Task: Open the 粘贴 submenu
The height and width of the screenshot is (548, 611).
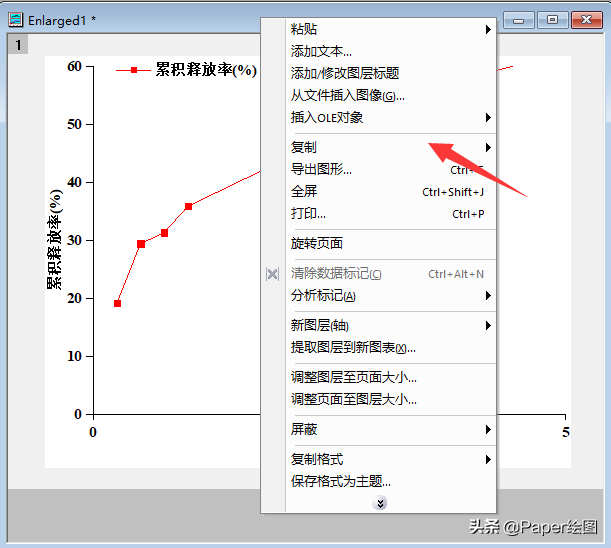Action: [390, 29]
